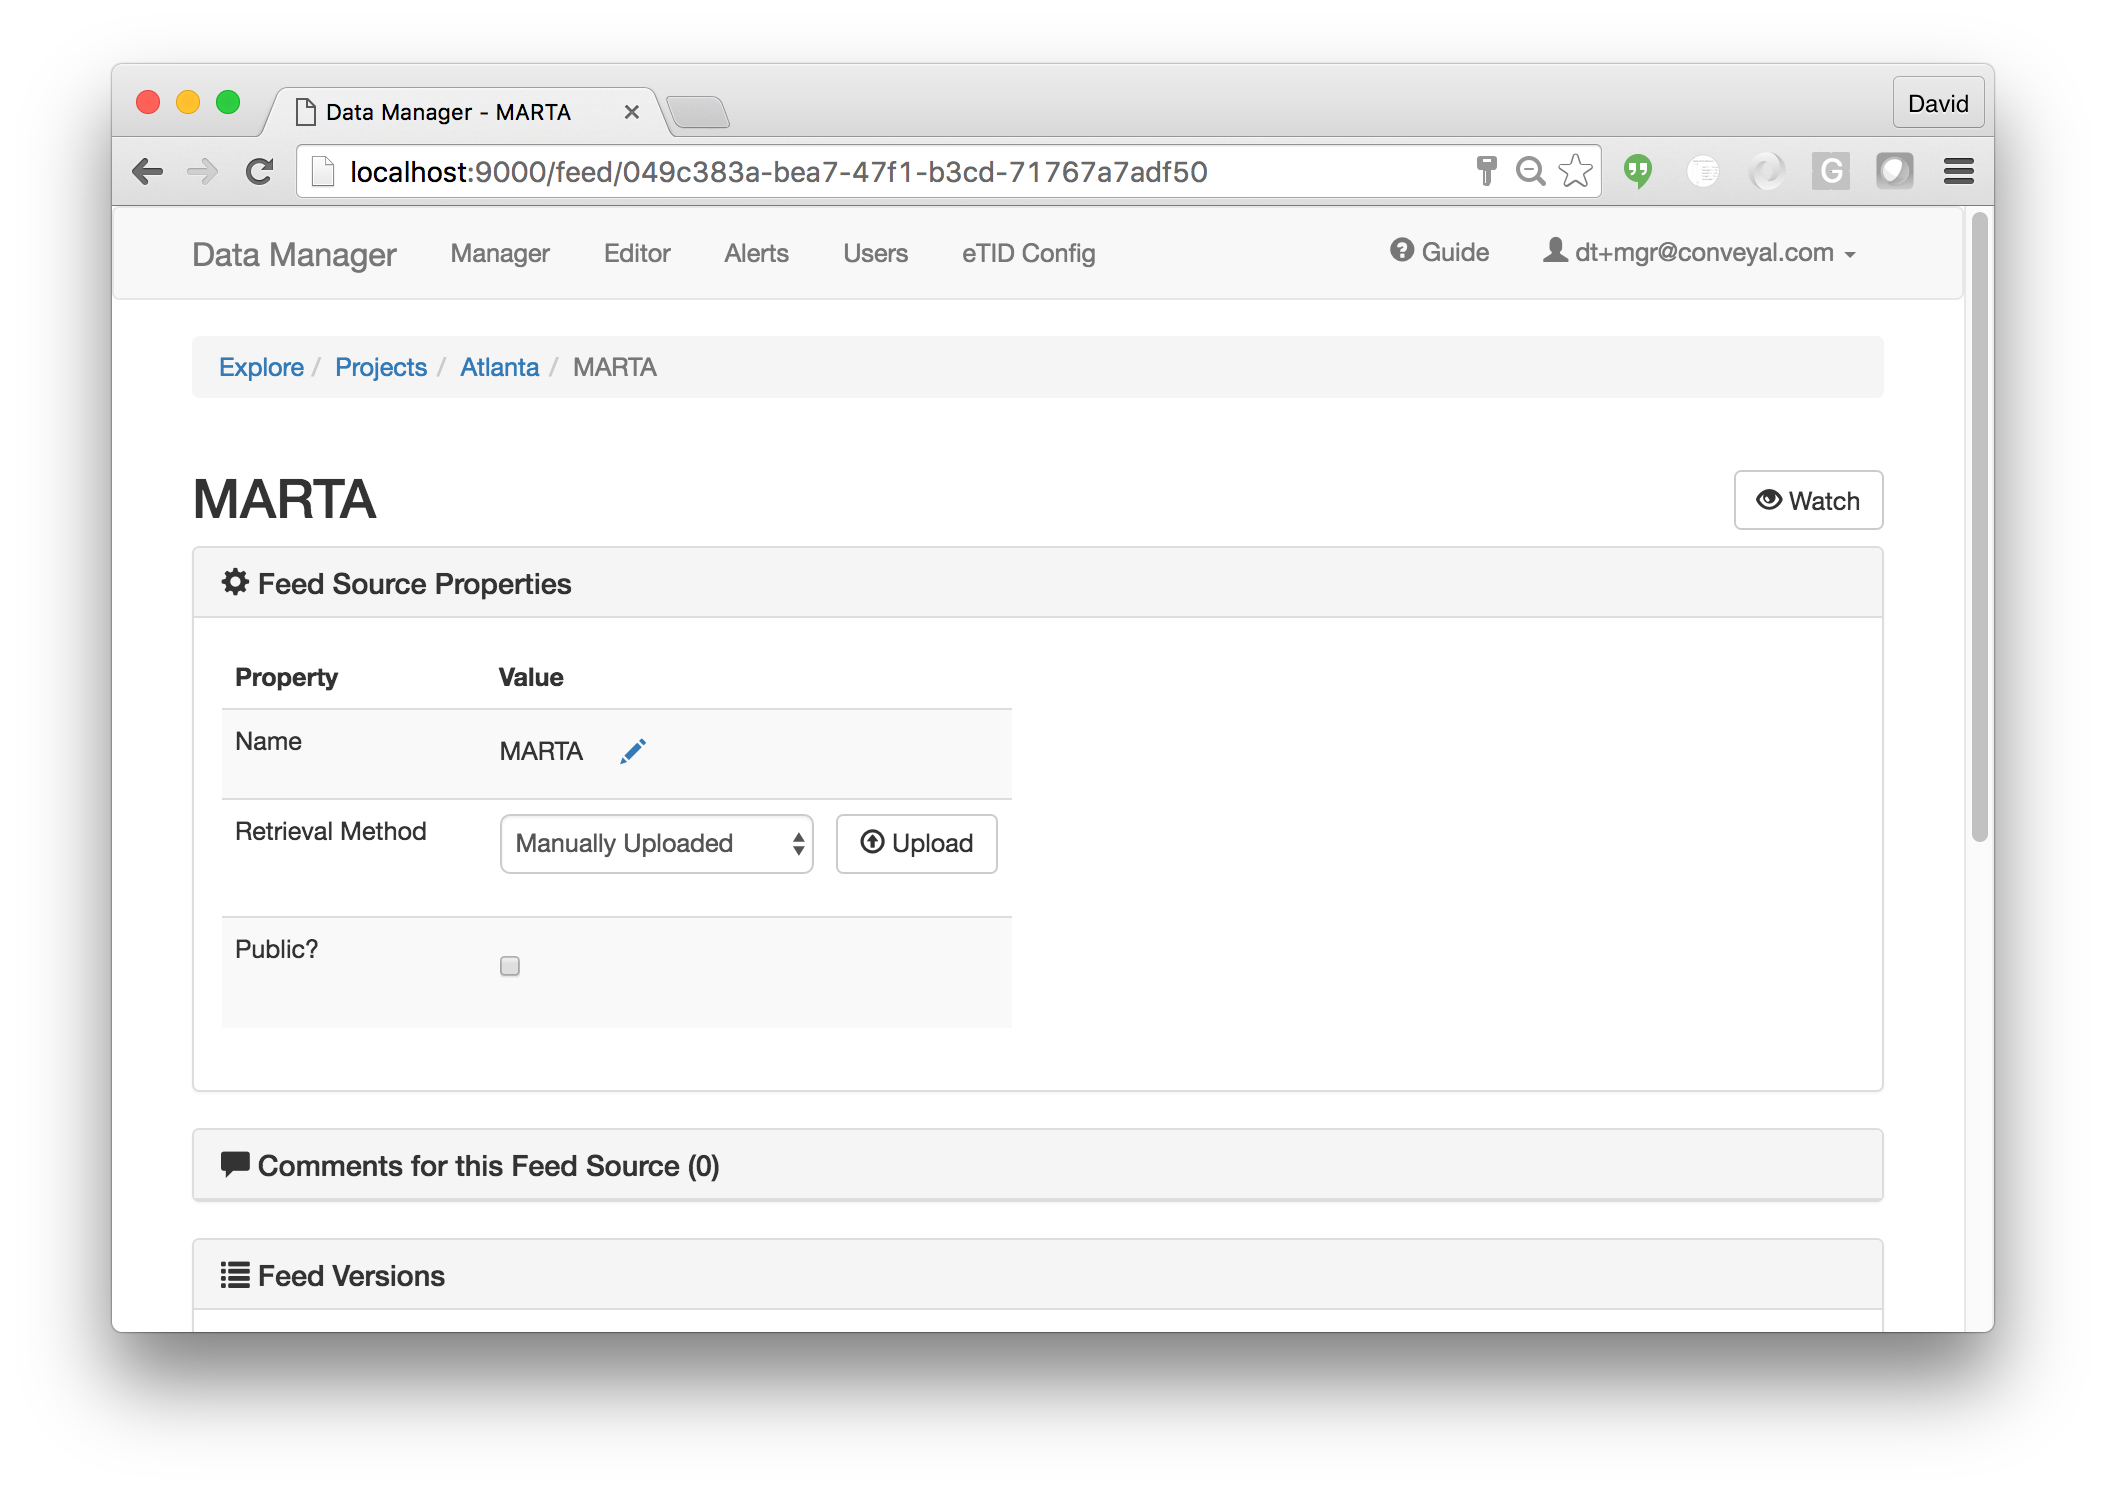Open a new browser tab
2106x1492 pixels.
coord(698,112)
